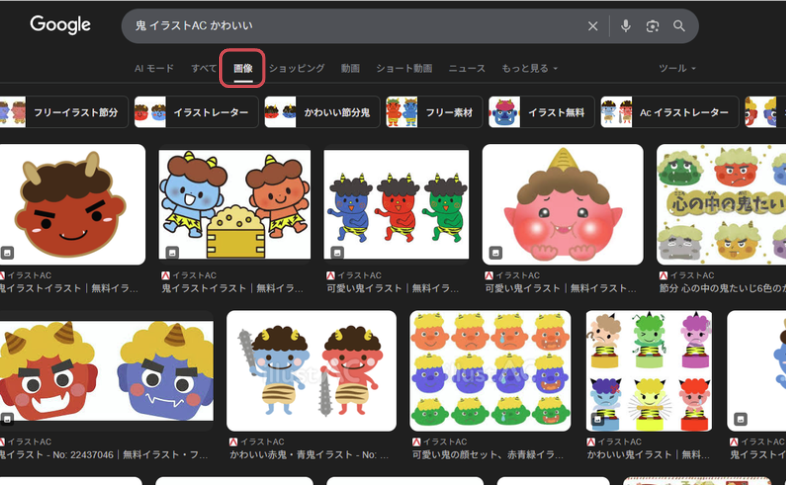Clear the search box text
786x485 pixels.
point(593,26)
